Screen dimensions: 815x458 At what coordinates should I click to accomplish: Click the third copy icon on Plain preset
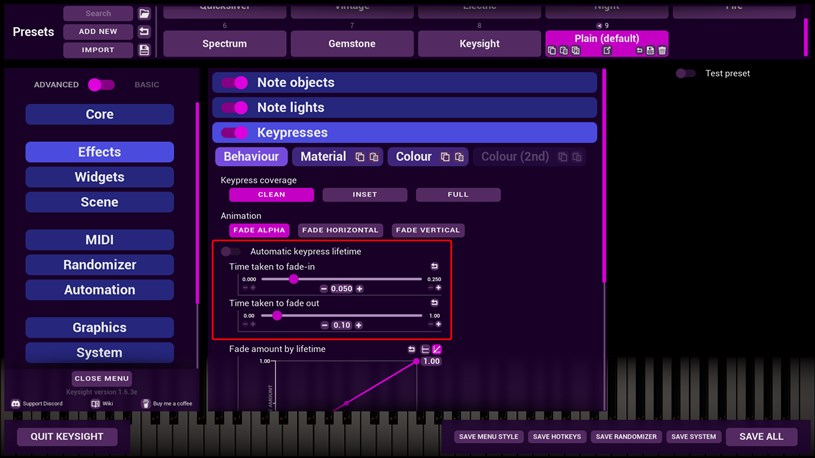576,50
